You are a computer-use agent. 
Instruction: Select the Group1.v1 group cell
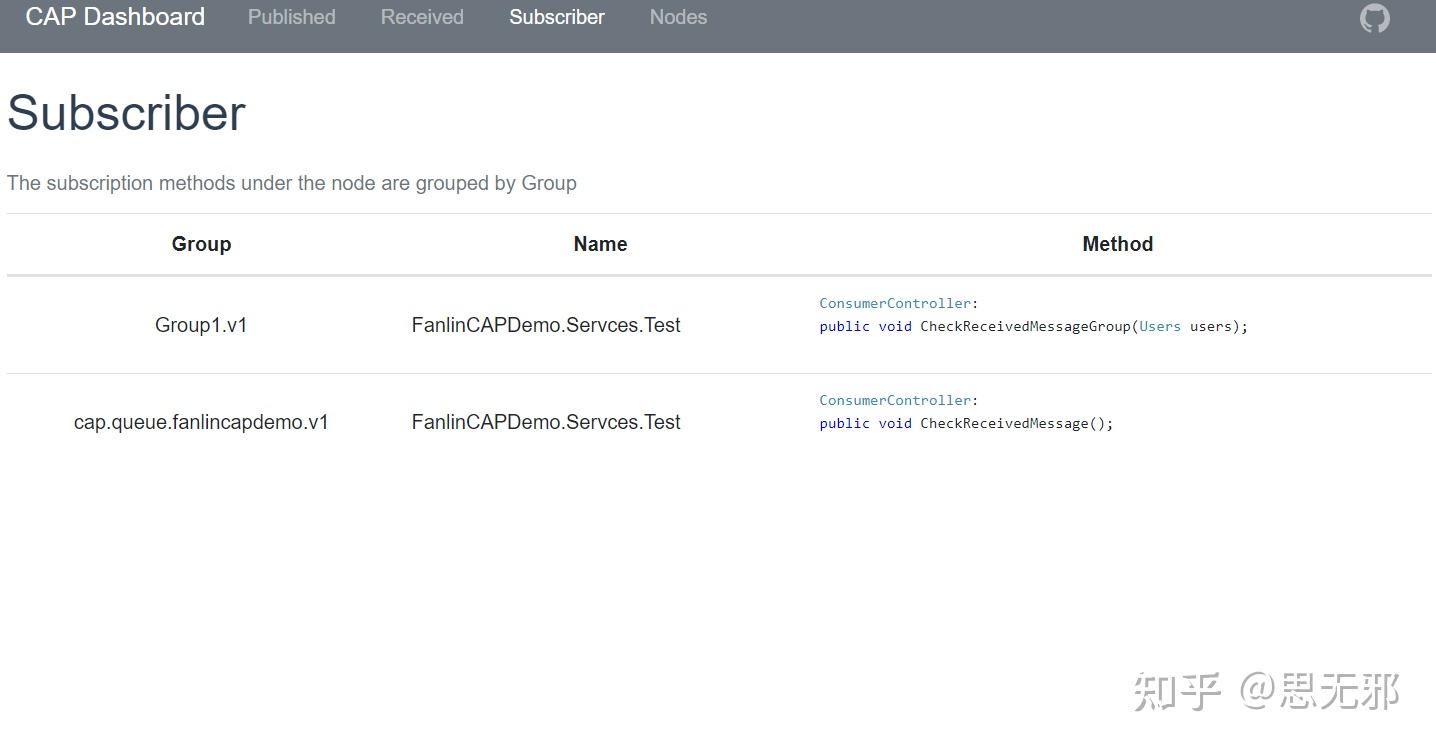(x=201, y=325)
